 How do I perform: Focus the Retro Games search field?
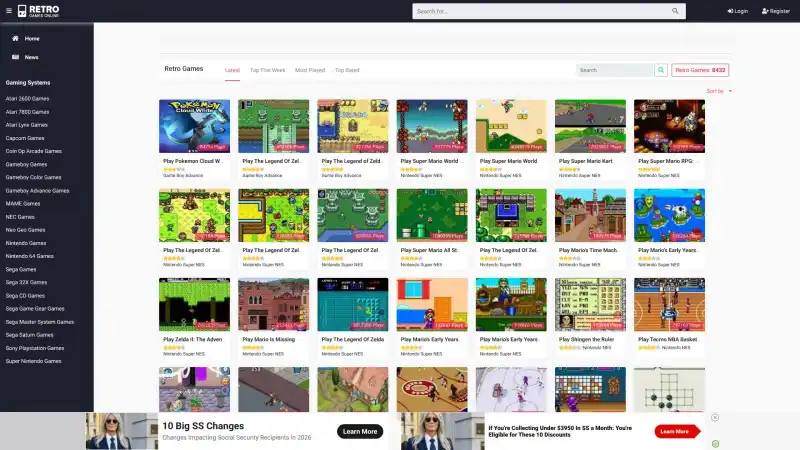tap(614, 70)
